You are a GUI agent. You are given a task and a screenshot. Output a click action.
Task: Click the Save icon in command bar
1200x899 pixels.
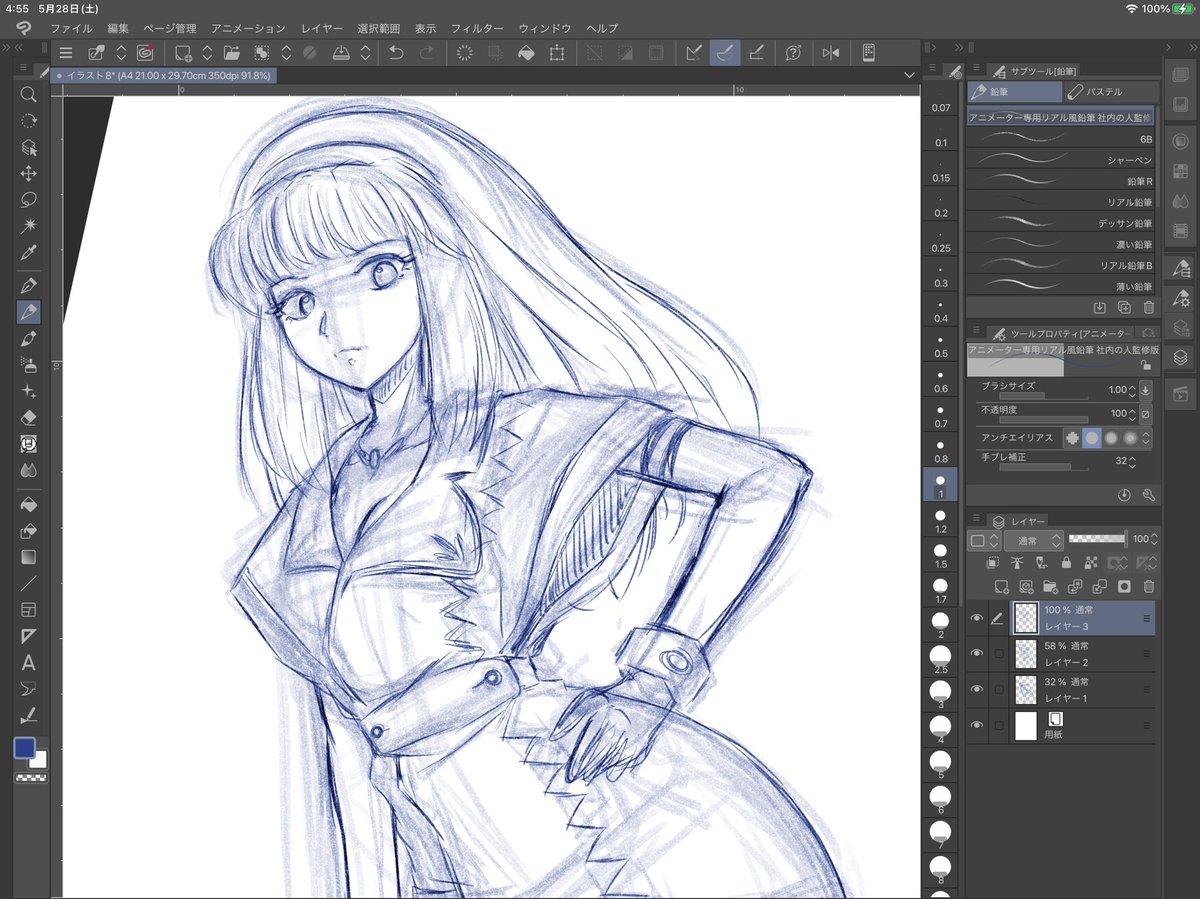[340, 53]
